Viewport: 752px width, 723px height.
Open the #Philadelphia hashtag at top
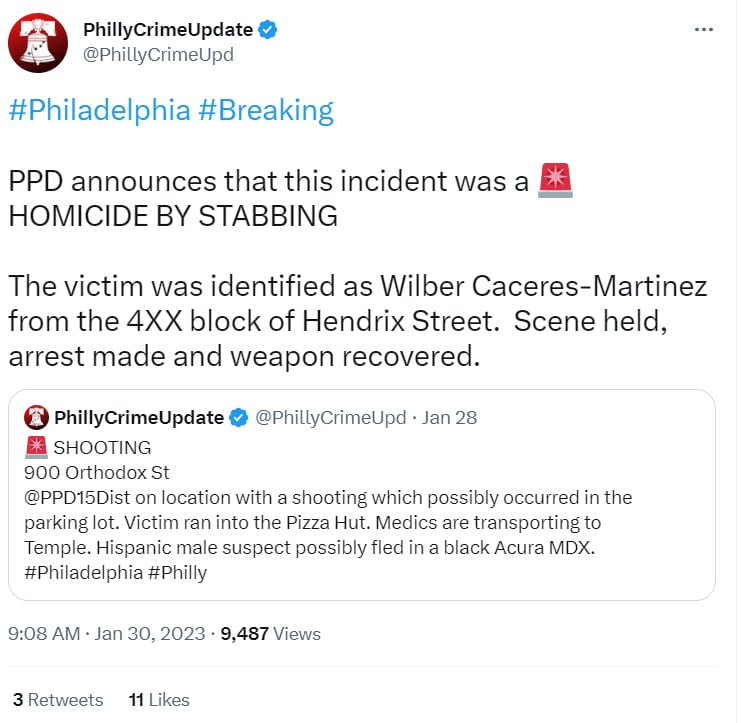99,110
